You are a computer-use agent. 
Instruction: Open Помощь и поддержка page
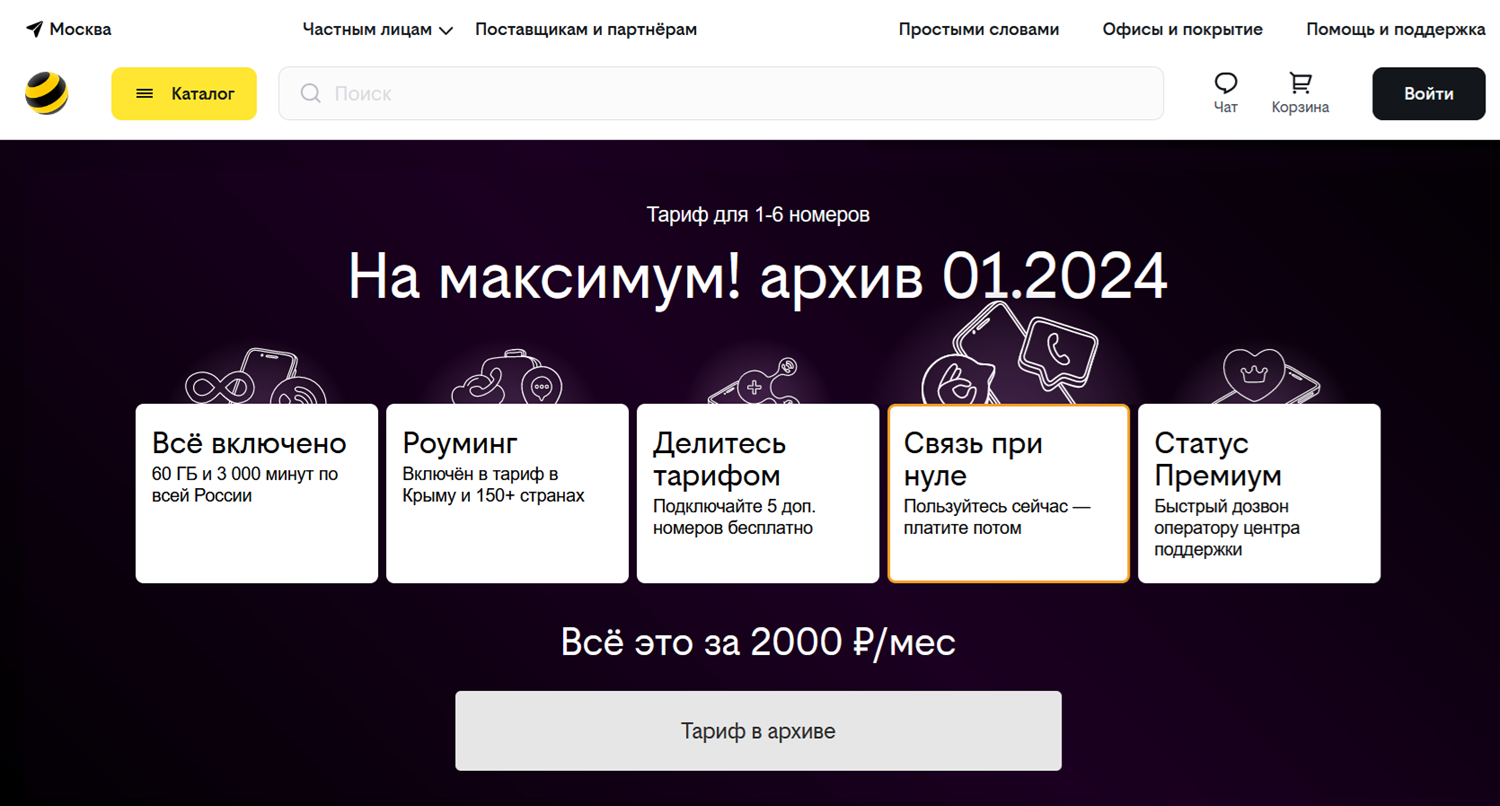coord(1396,29)
